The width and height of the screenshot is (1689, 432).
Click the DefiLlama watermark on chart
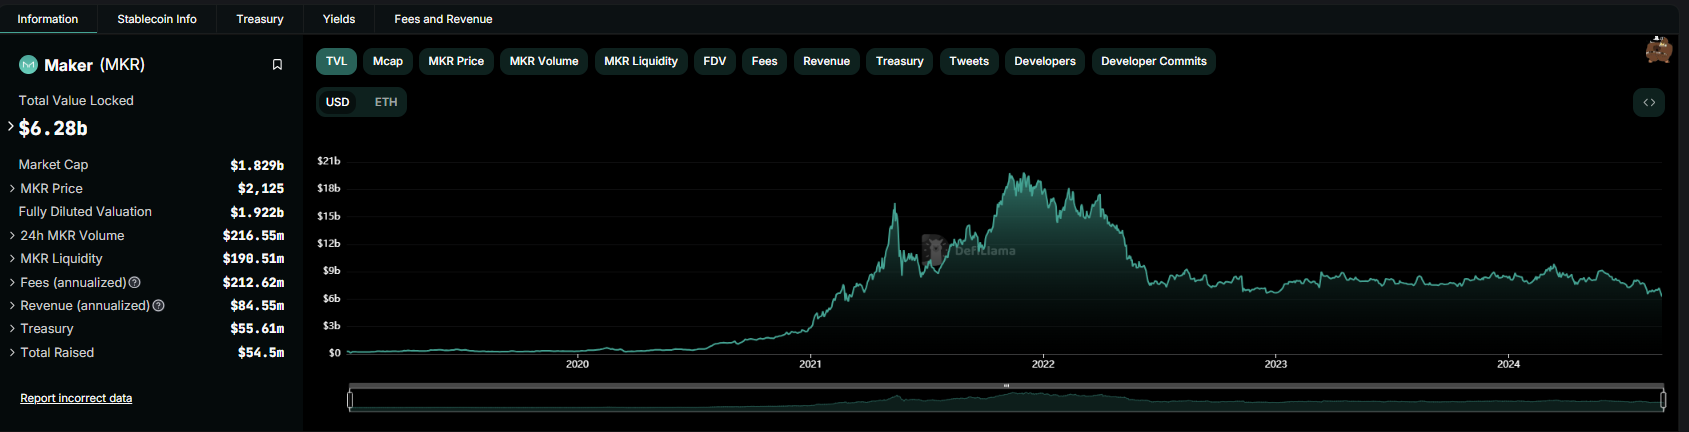point(968,250)
